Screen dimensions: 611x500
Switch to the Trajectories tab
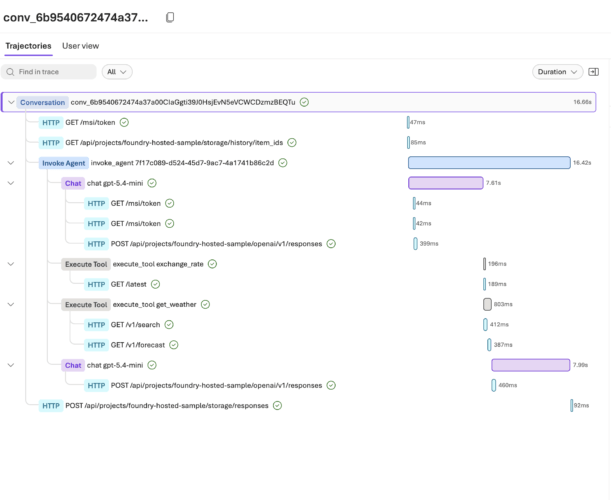point(28,46)
